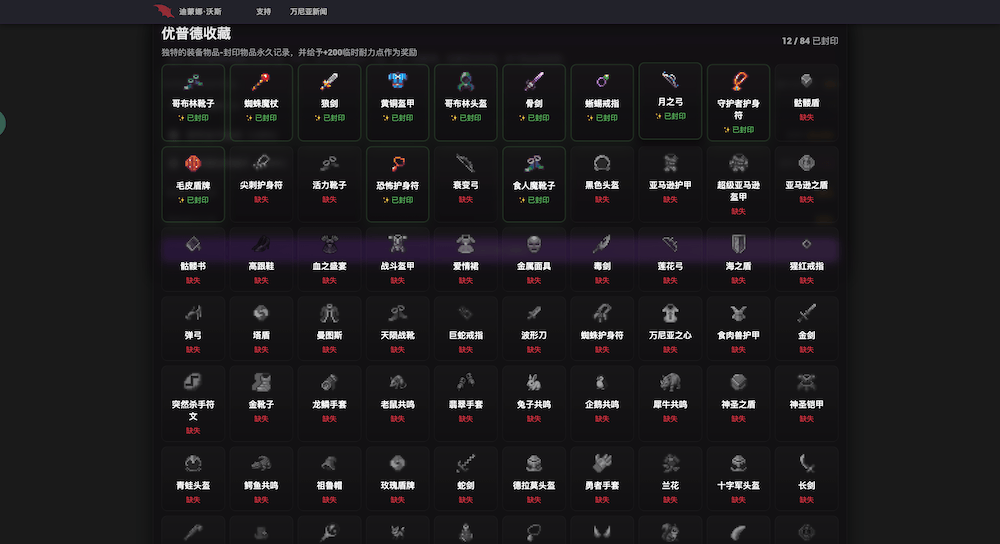The width and height of the screenshot is (1000, 544).
Task: Click the 犀牛共鸣 rhino icon
Action: 670,381
